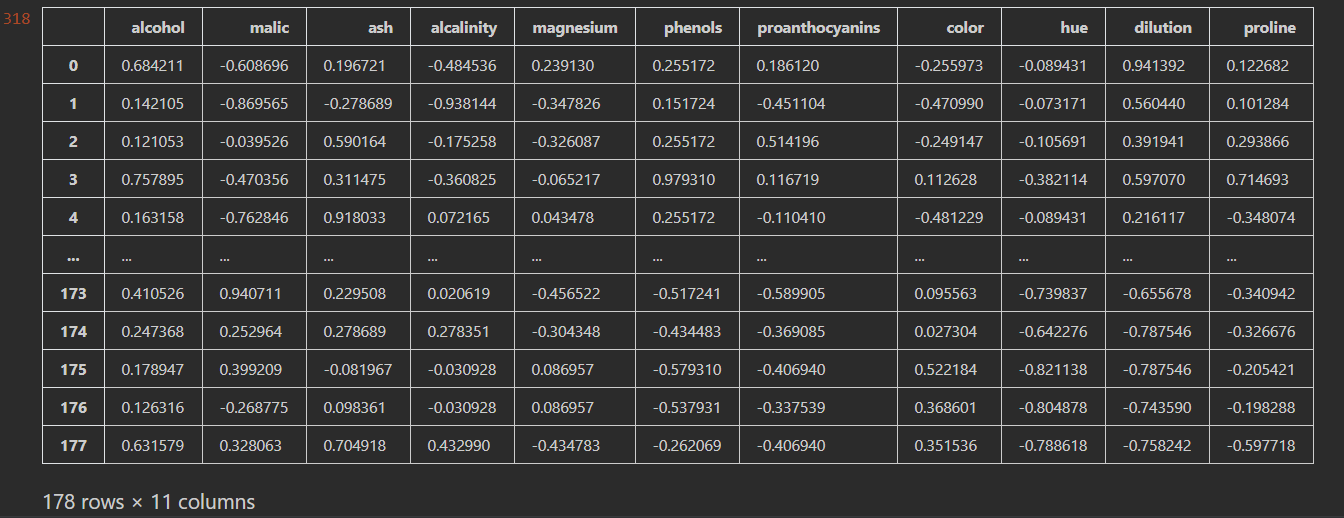Select the dilution column header

tap(1163, 28)
